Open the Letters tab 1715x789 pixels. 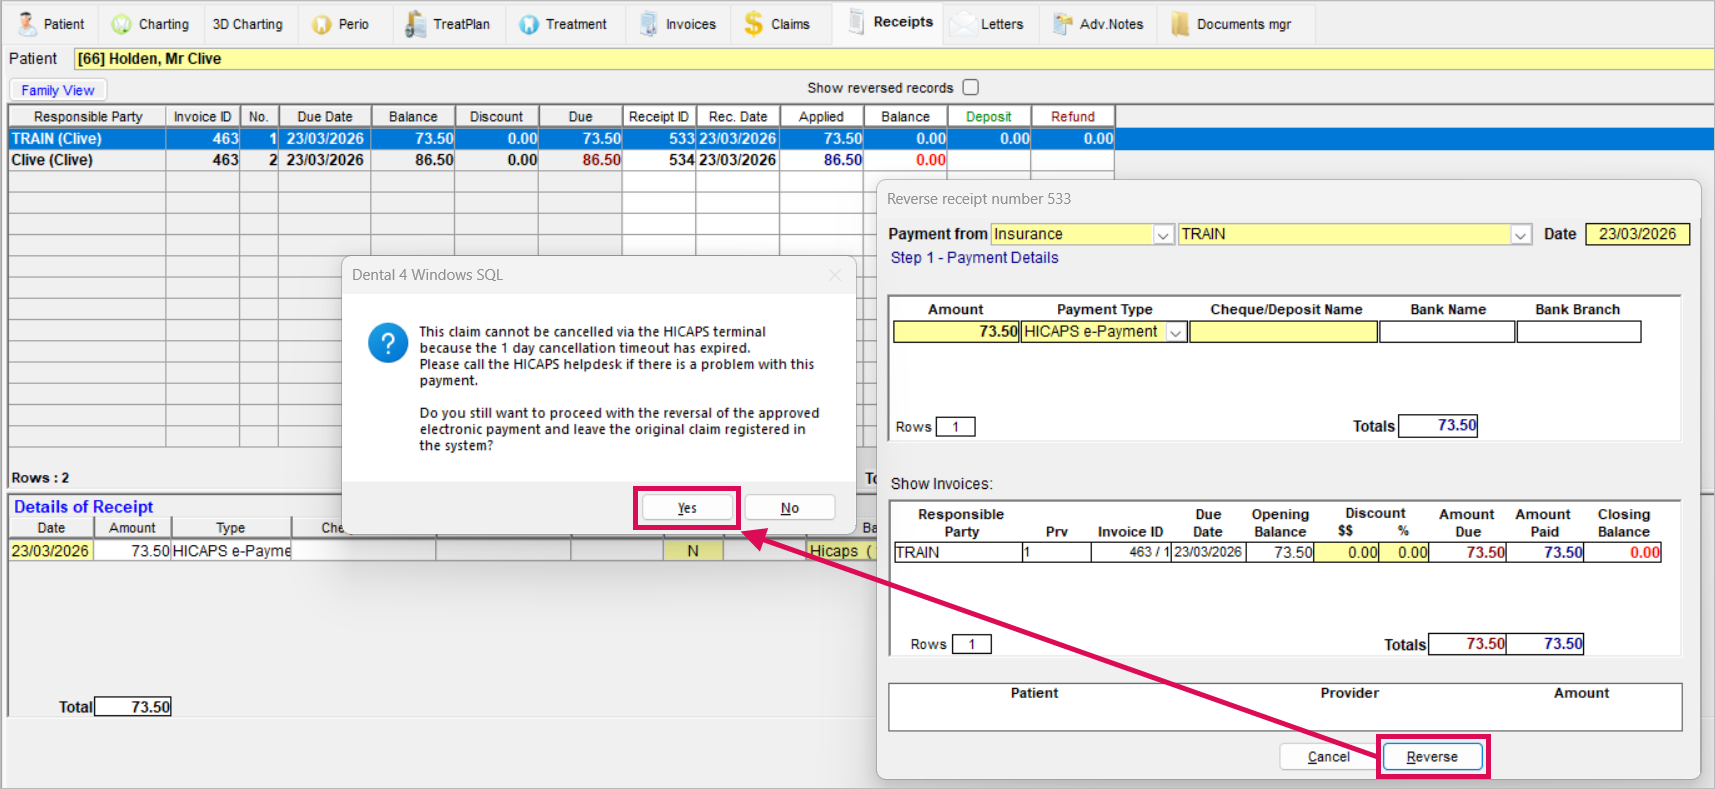point(1001,24)
